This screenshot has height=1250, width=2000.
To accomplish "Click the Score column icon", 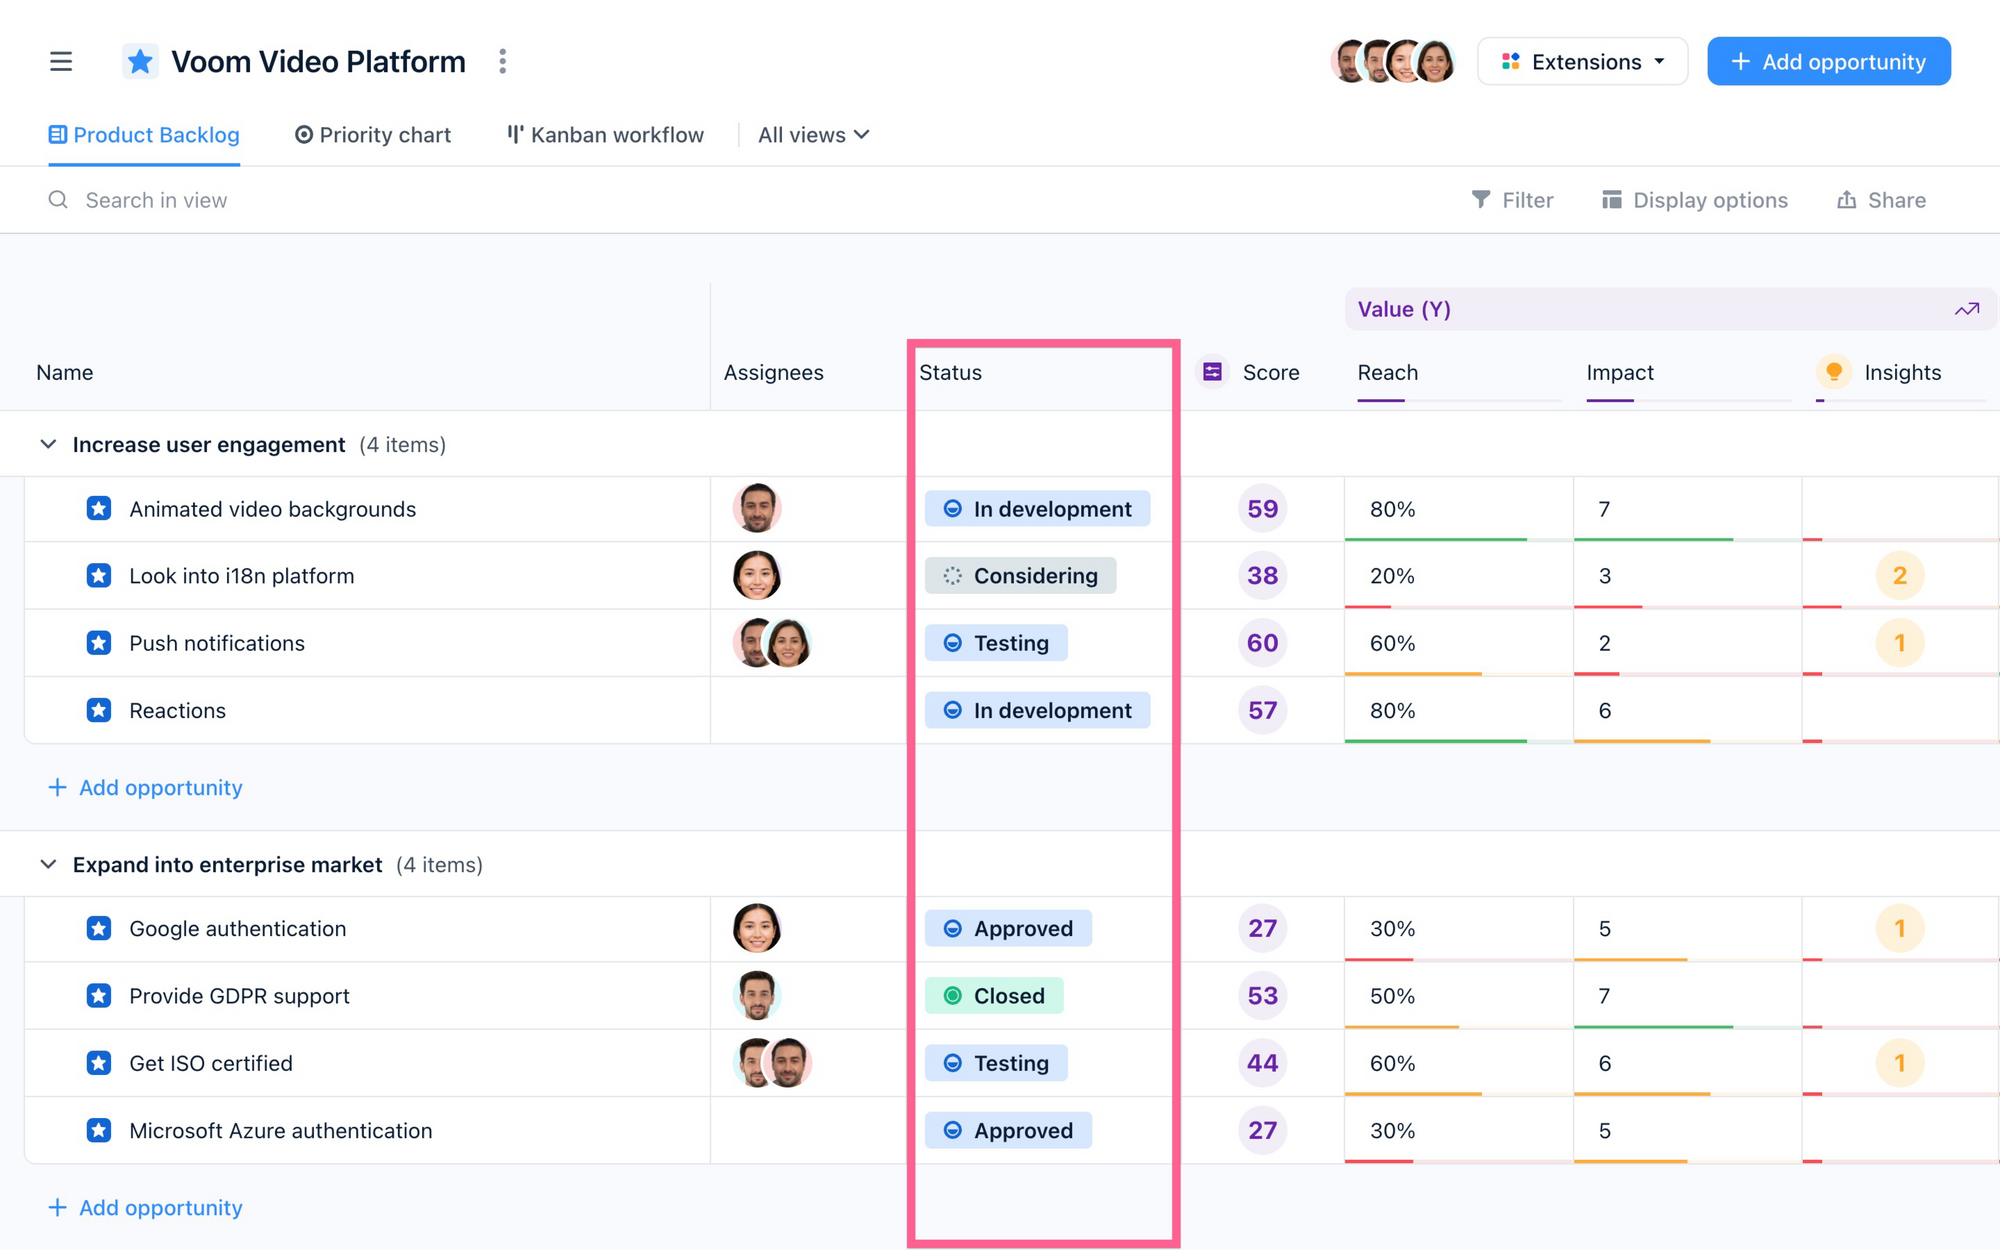I will click(1212, 372).
